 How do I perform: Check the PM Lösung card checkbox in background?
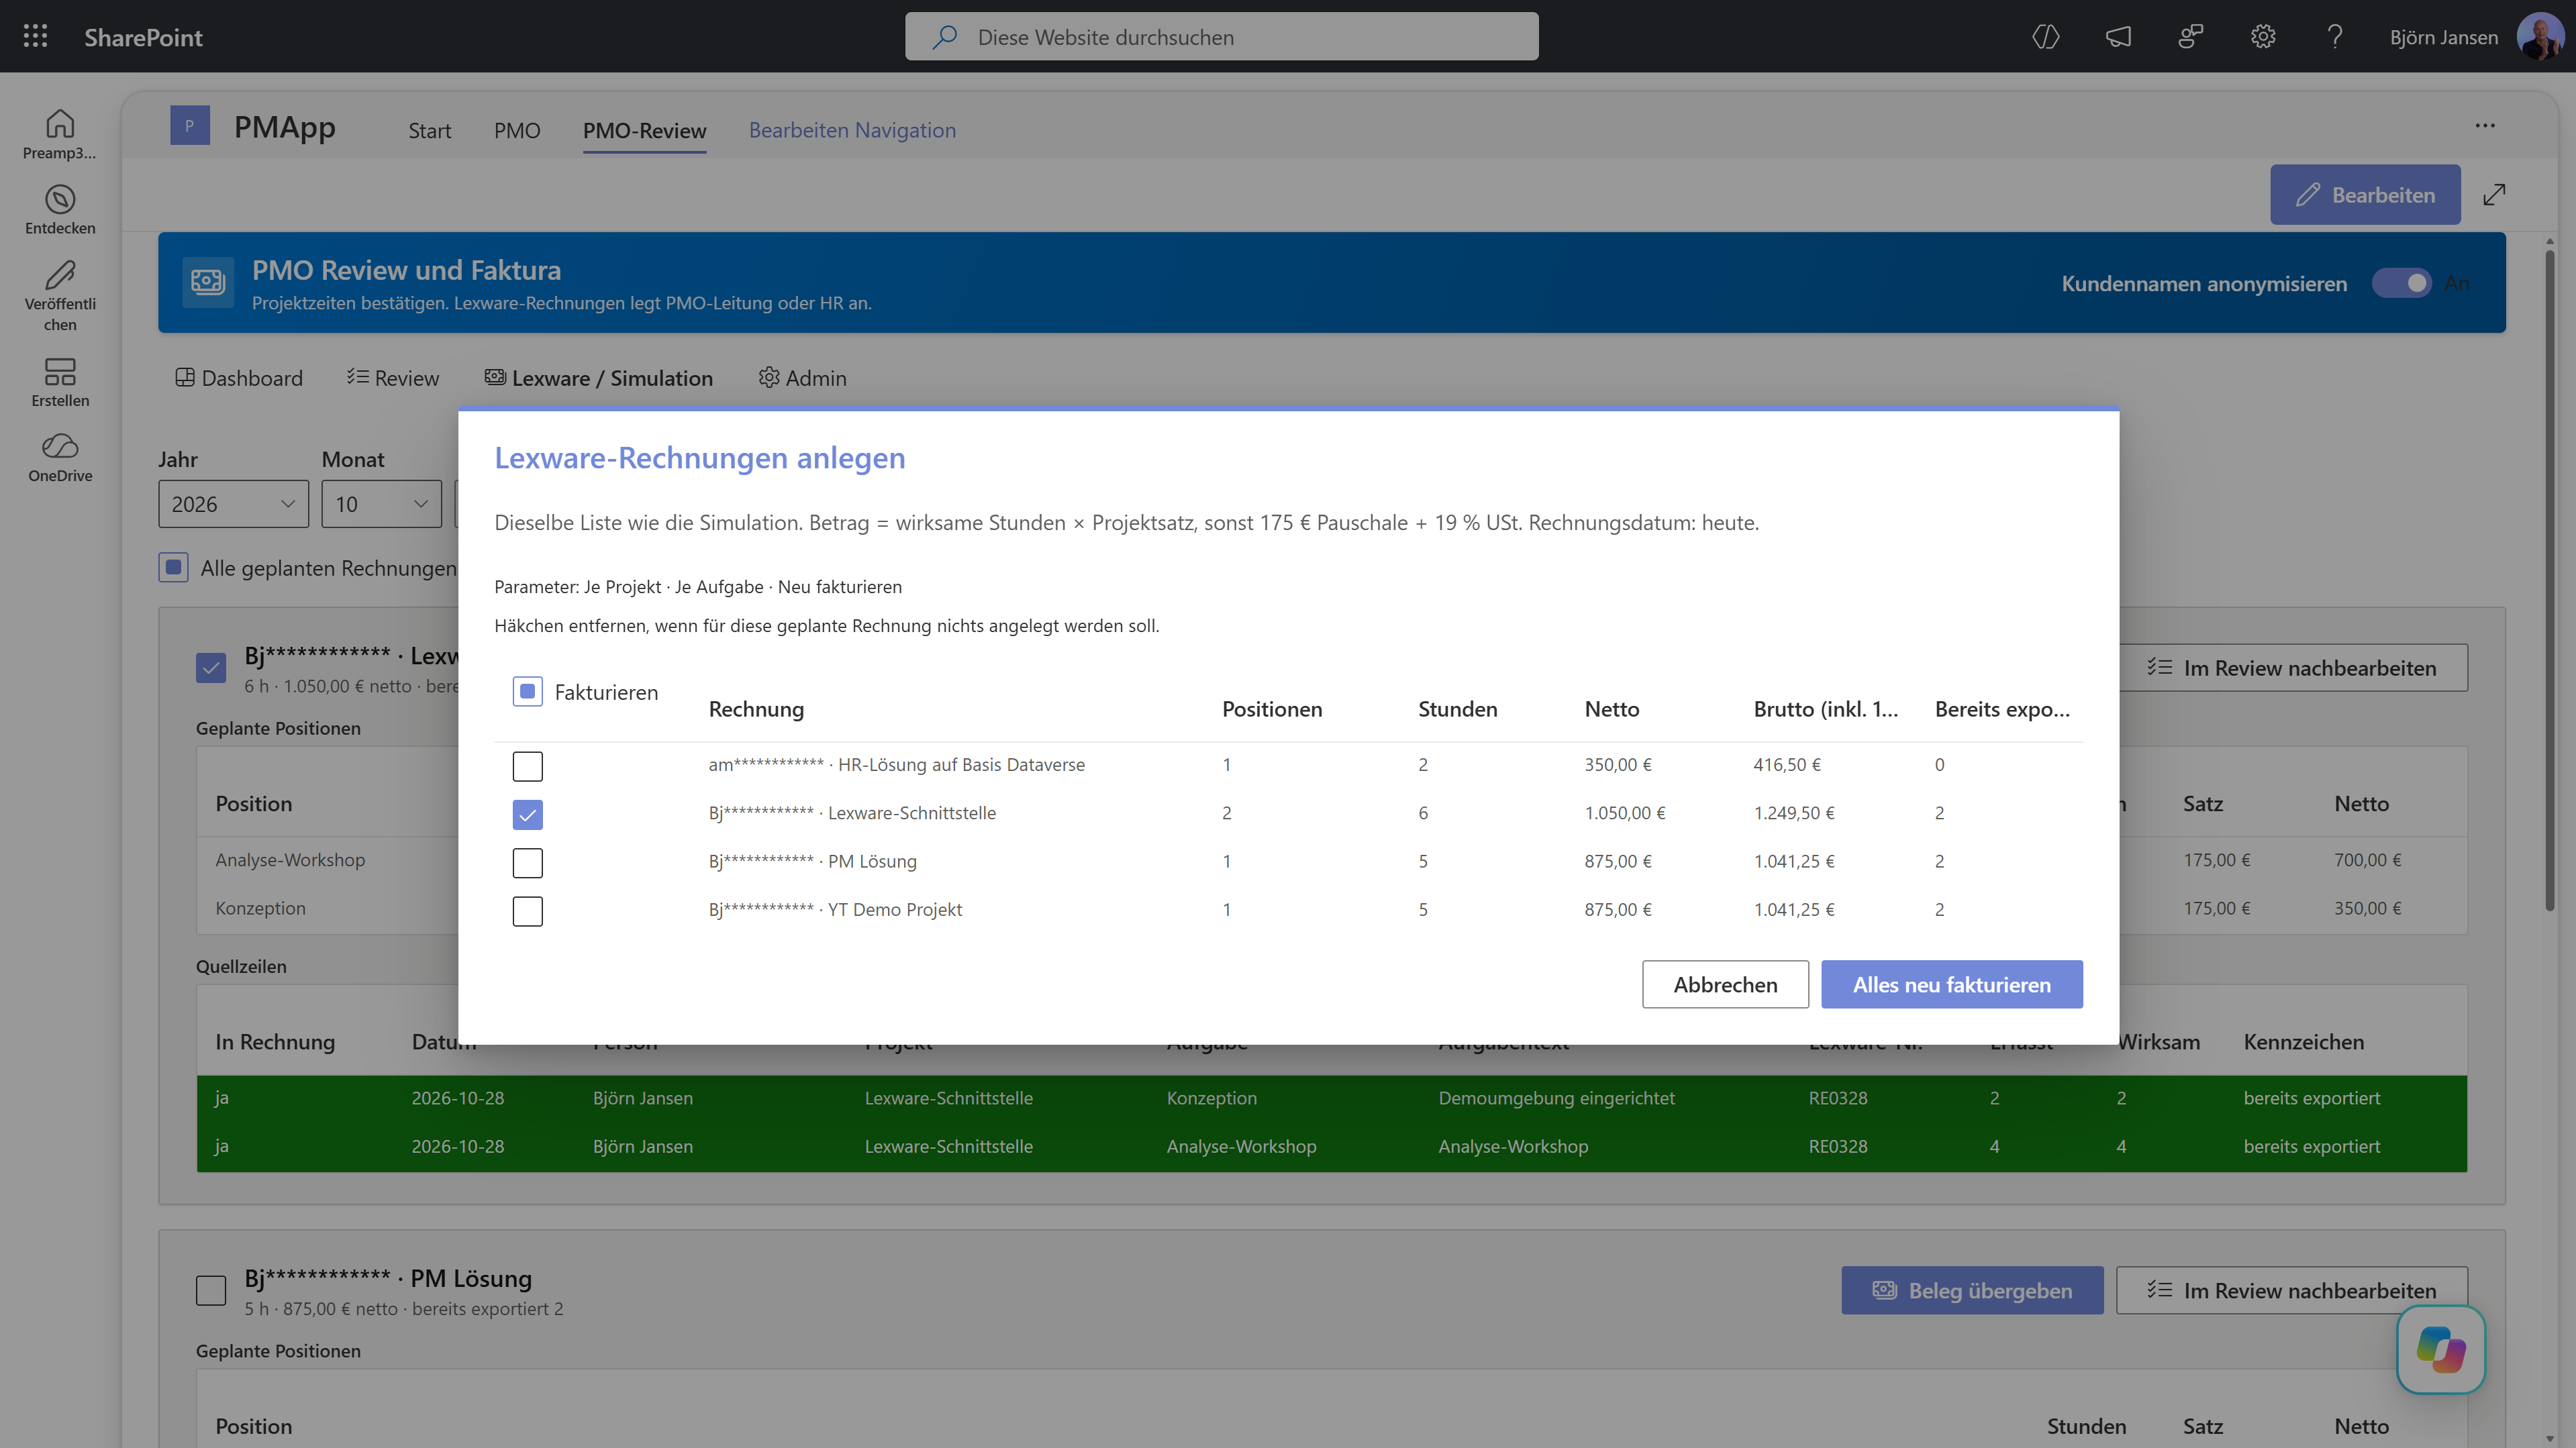[211, 1290]
